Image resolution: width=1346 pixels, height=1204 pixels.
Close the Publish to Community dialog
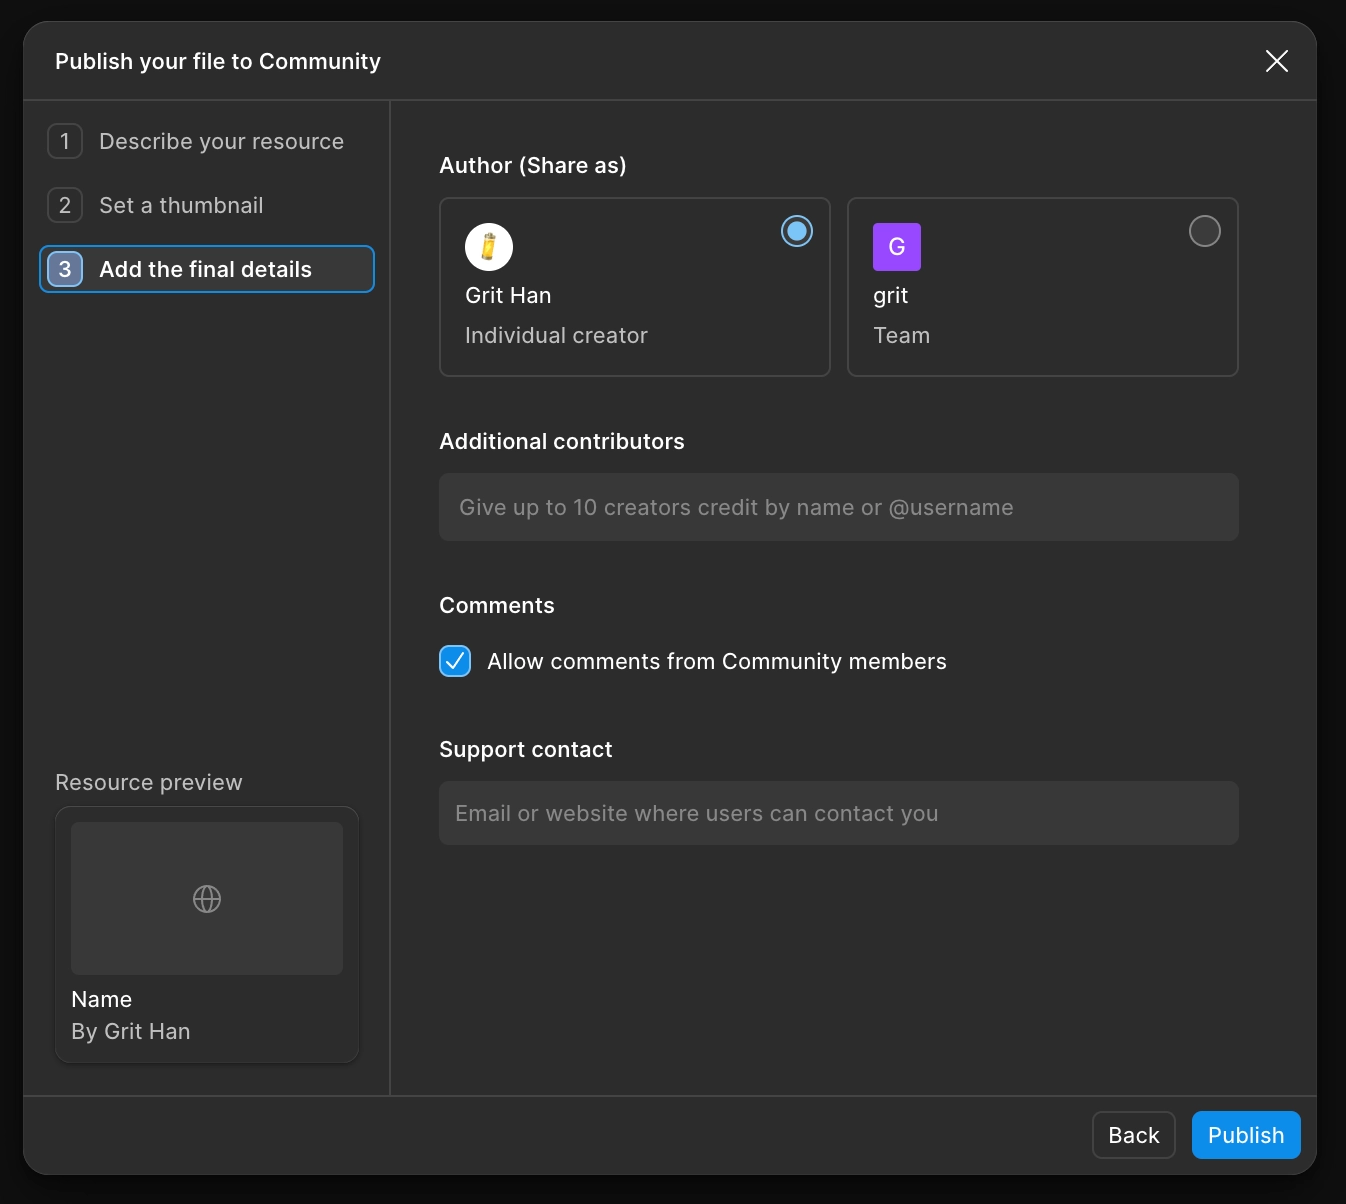(1276, 61)
